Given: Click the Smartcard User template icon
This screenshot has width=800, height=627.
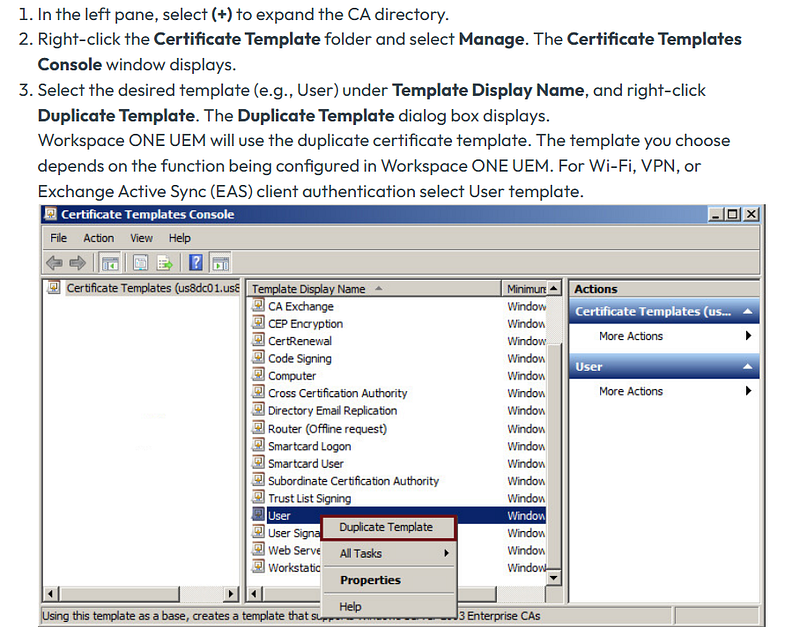Looking at the screenshot, I should point(259,463).
